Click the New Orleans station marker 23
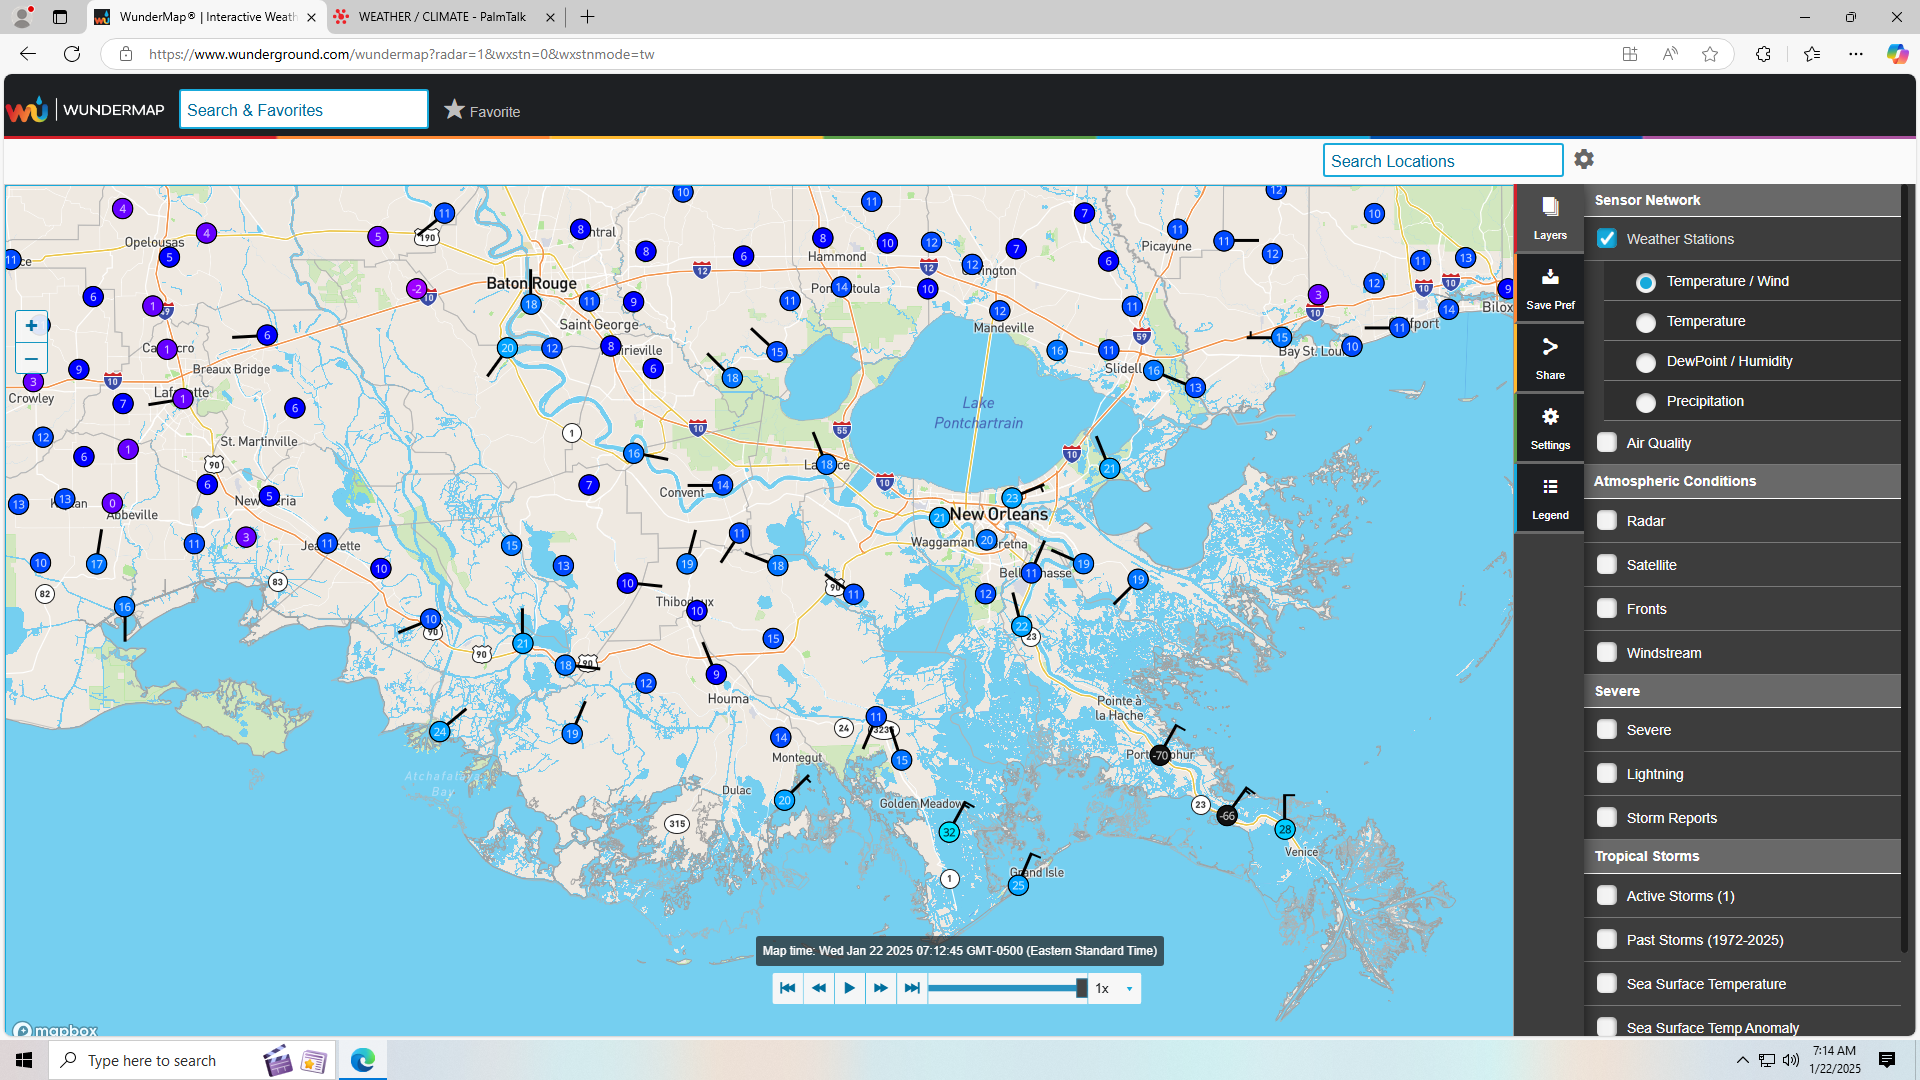 coord(1011,498)
